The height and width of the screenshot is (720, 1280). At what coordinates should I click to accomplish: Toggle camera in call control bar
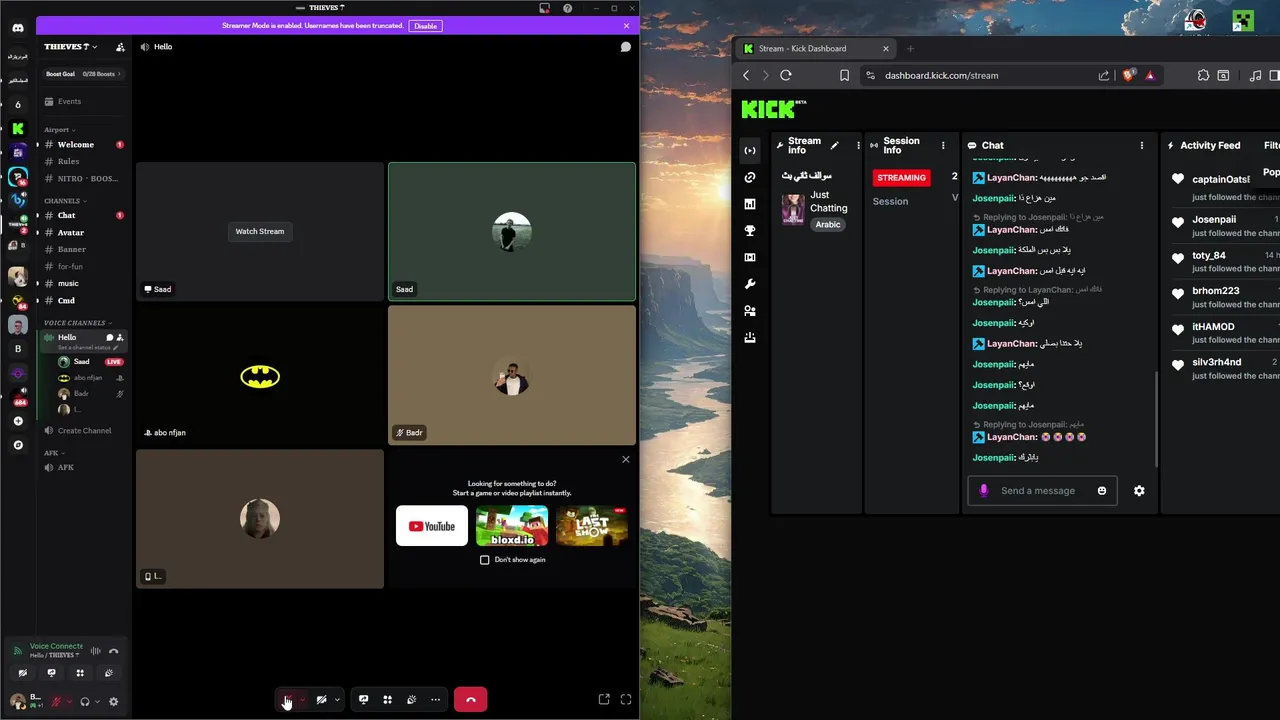(x=321, y=700)
